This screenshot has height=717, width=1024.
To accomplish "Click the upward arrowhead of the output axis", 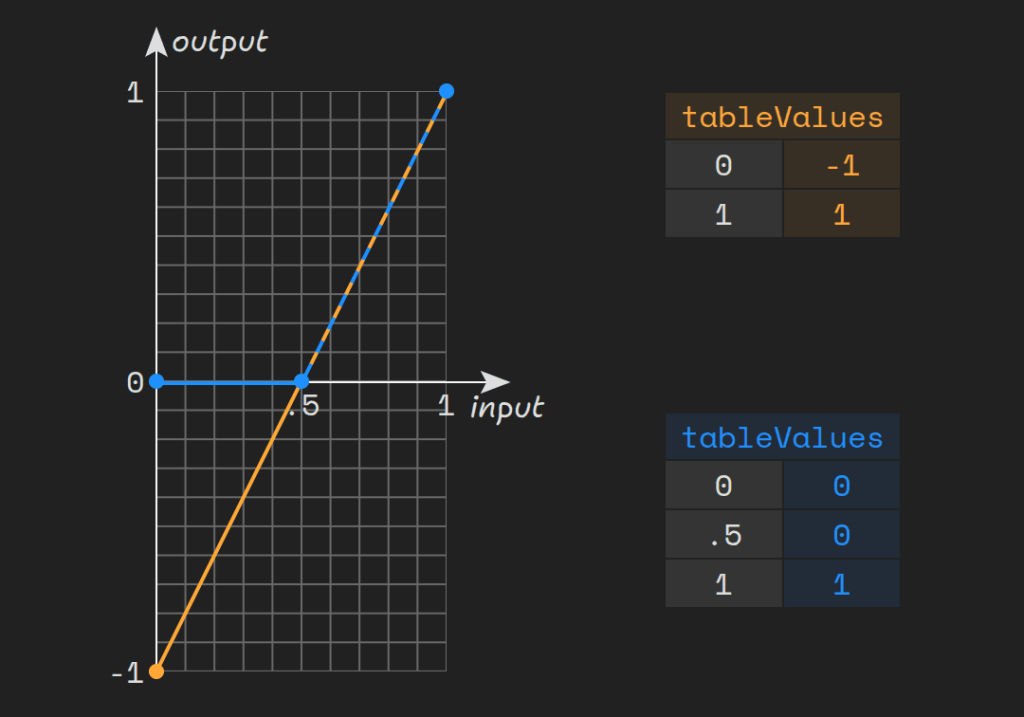I will (156, 40).
